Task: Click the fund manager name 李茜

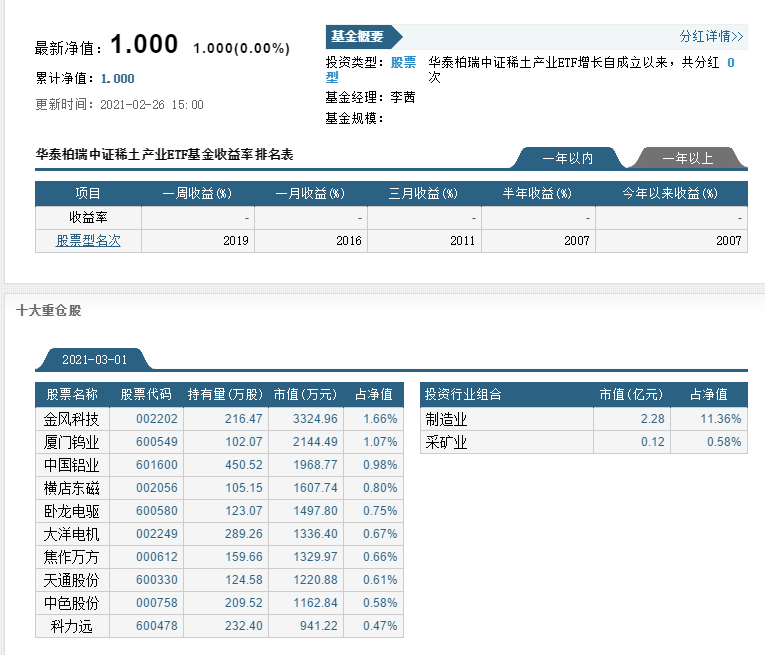Action: tap(403, 98)
